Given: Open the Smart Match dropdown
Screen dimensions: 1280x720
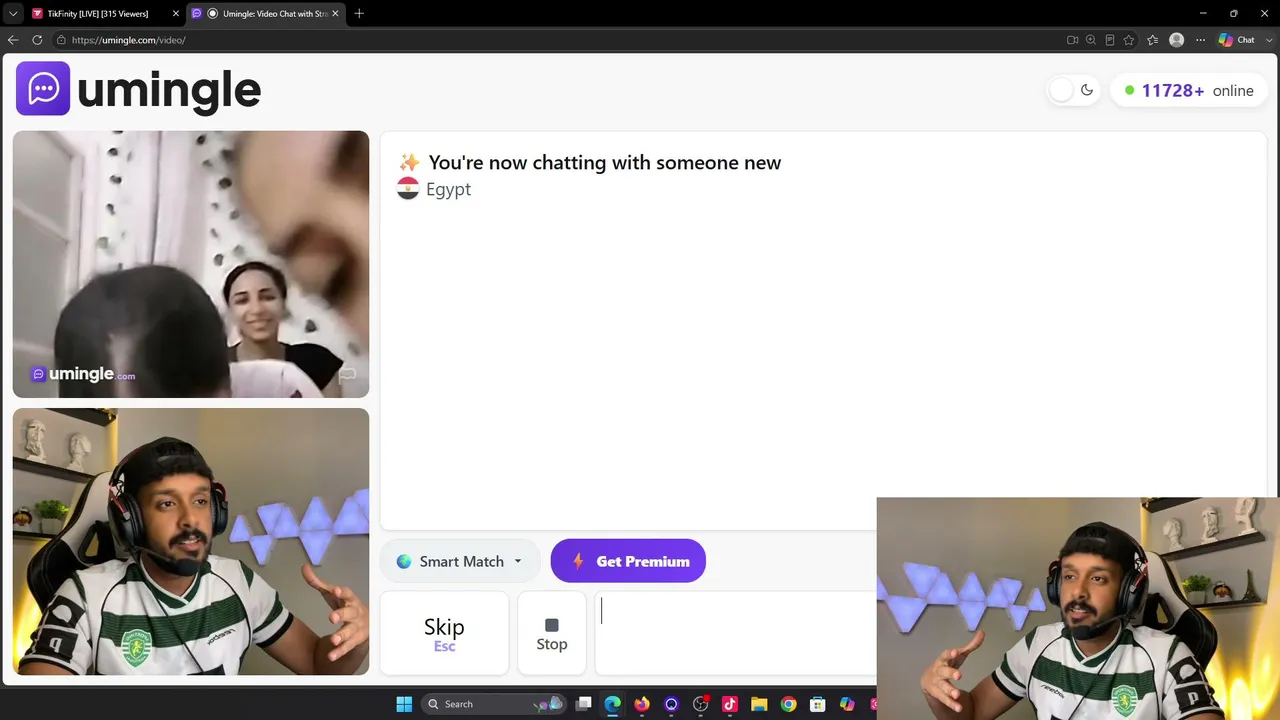Looking at the screenshot, I should pyautogui.click(x=459, y=561).
